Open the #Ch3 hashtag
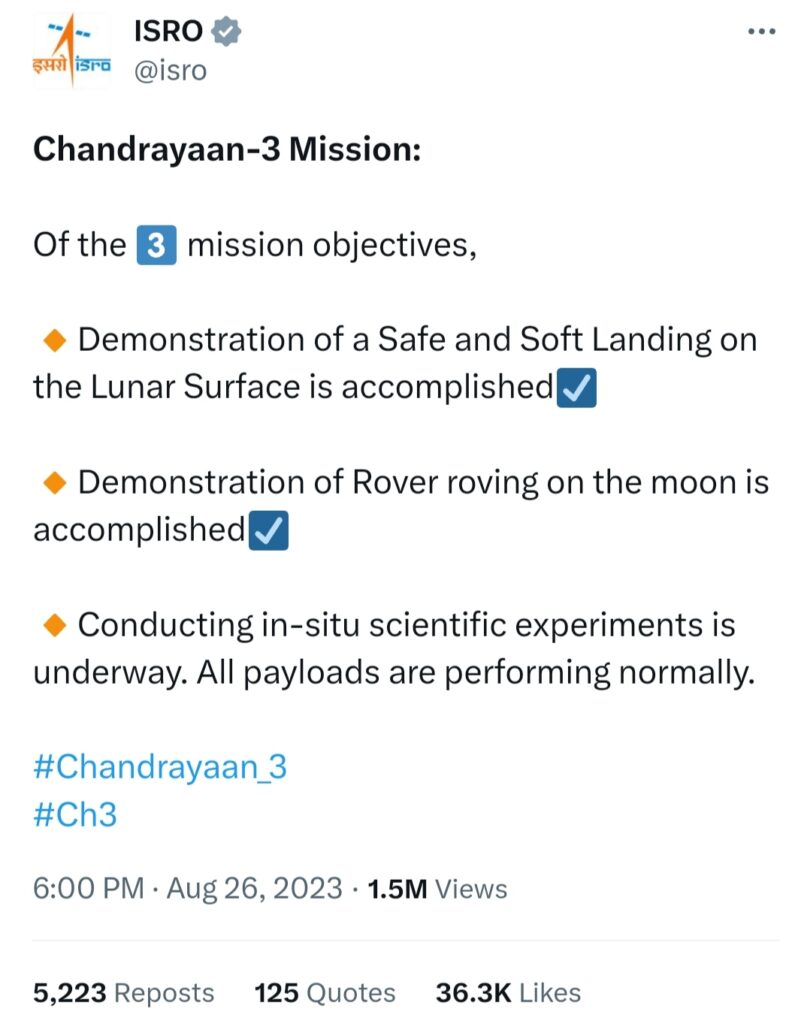The width and height of the screenshot is (798, 1024). click(75, 815)
